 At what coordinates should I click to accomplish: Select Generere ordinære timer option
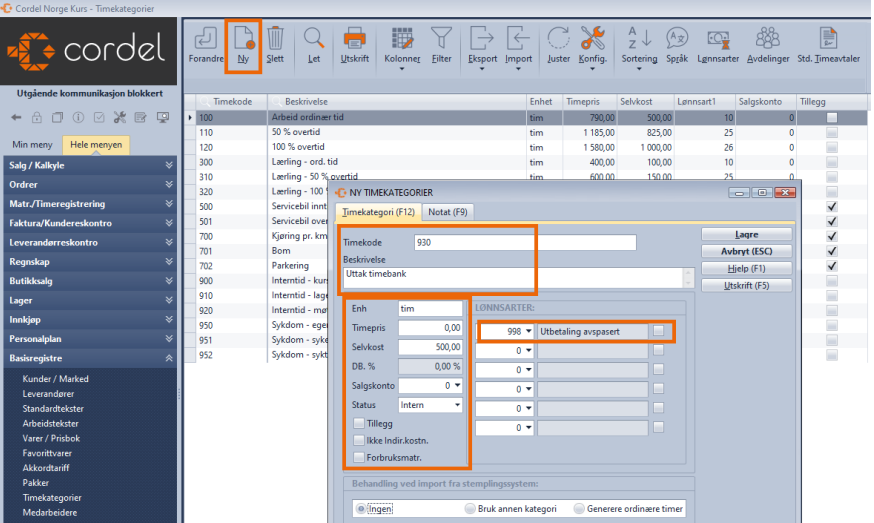[579, 509]
